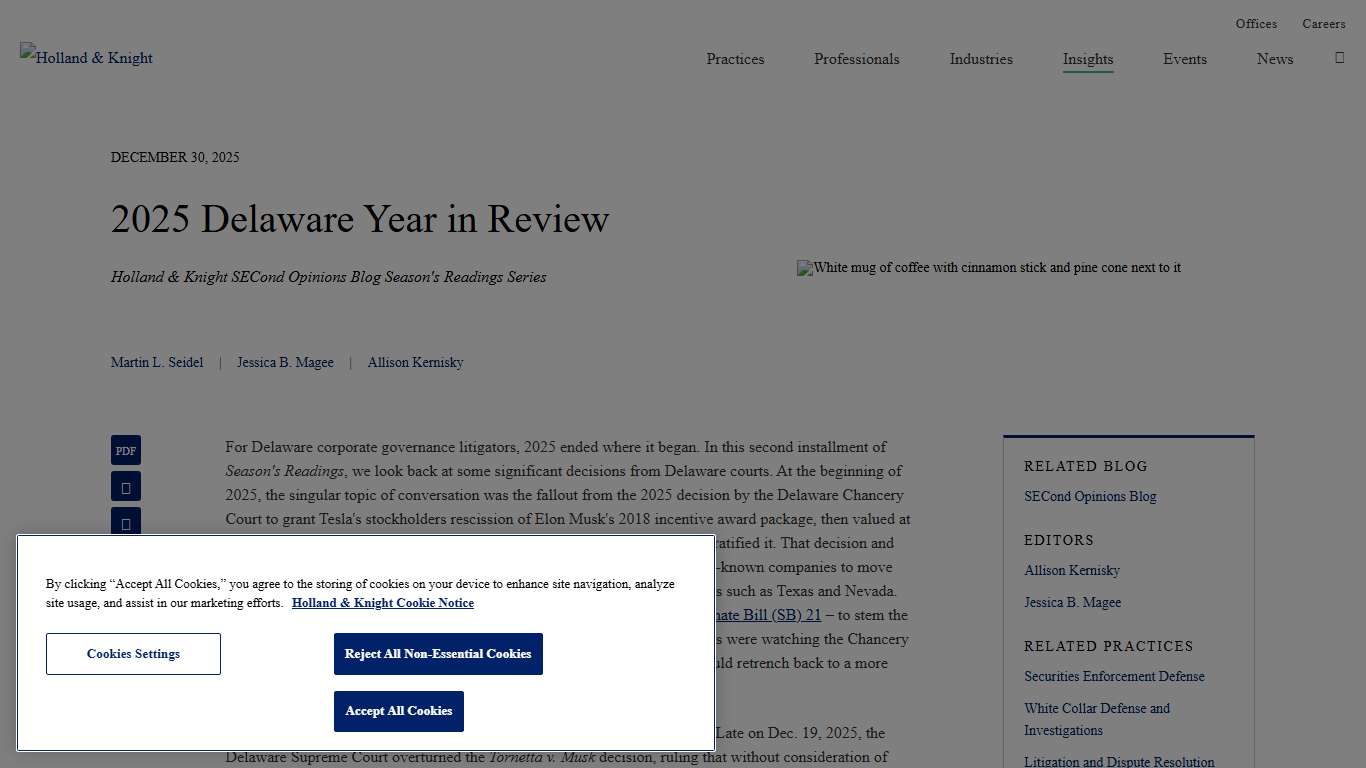Open the Industries menu
1366x768 pixels.
pyautogui.click(x=981, y=59)
